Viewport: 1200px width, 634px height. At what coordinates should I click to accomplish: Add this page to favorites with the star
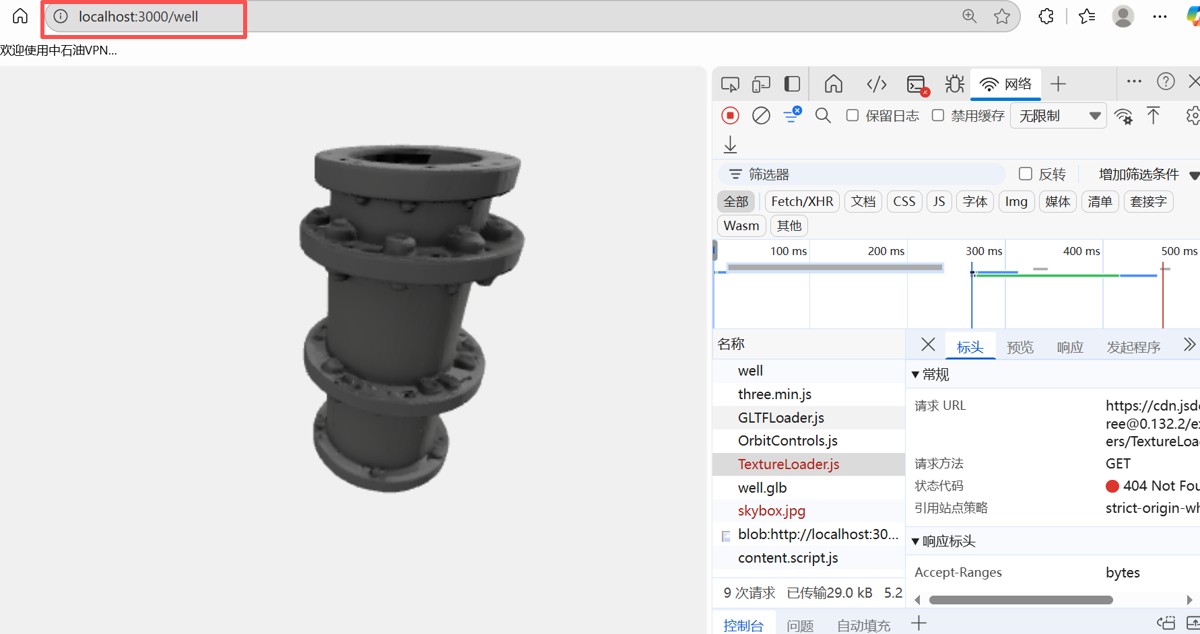(x=1002, y=16)
